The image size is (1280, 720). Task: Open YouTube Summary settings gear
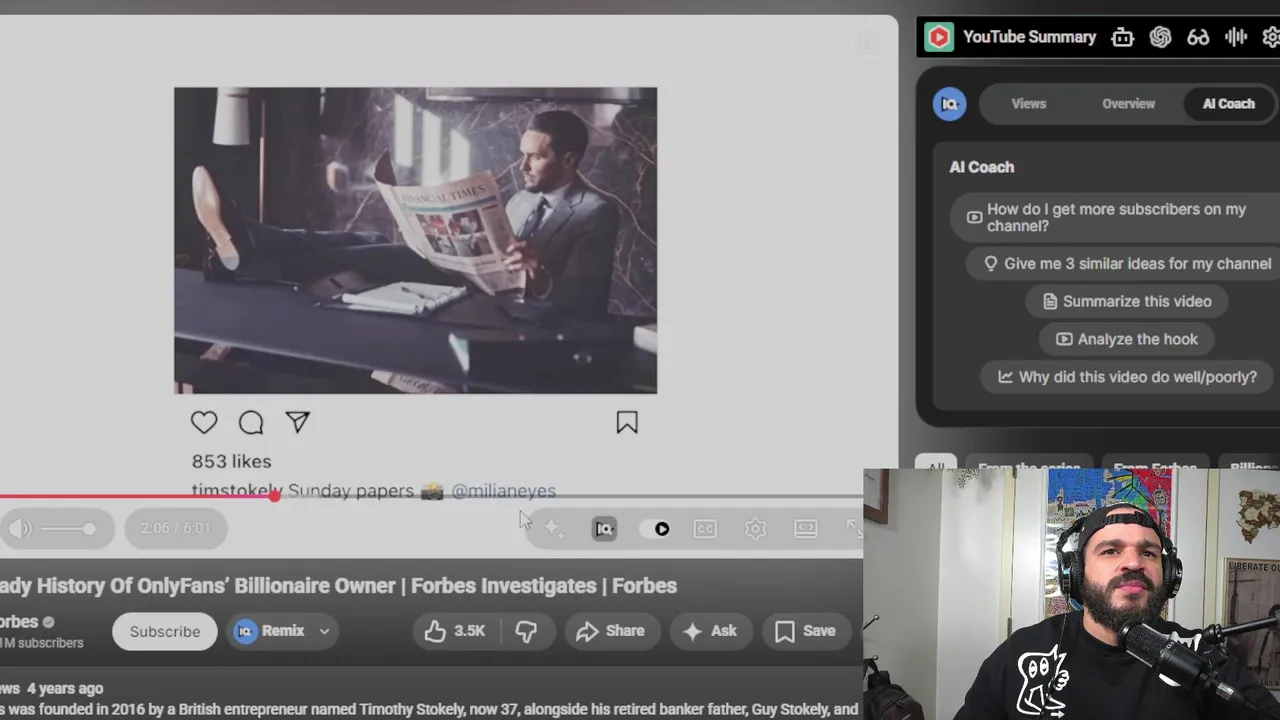coord(1271,37)
